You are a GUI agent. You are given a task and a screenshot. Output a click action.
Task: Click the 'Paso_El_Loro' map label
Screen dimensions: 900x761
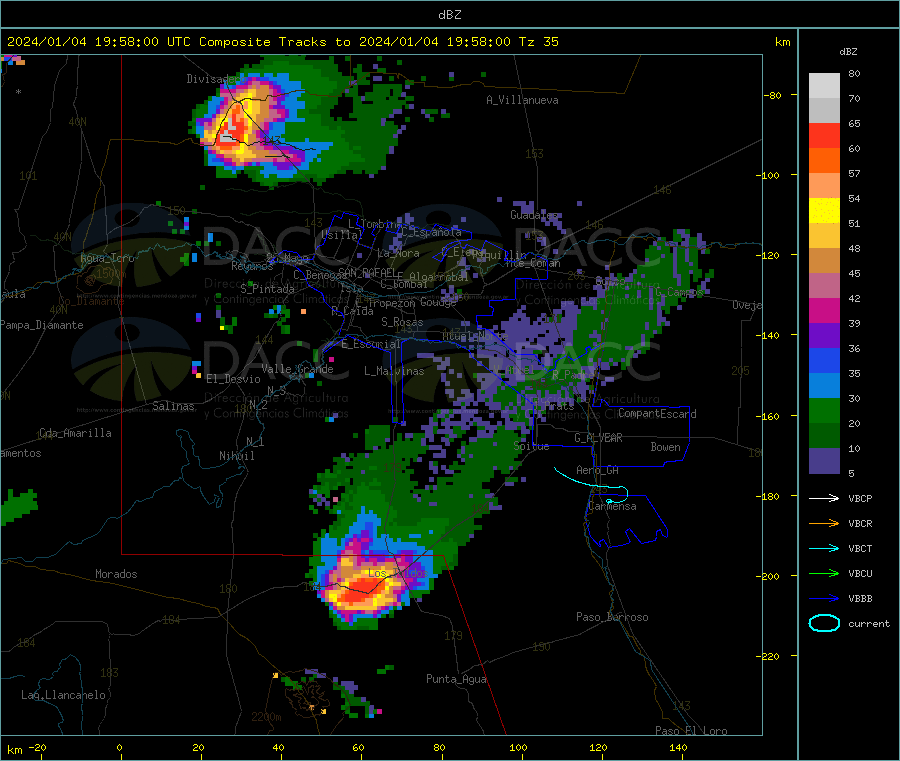tap(691, 731)
